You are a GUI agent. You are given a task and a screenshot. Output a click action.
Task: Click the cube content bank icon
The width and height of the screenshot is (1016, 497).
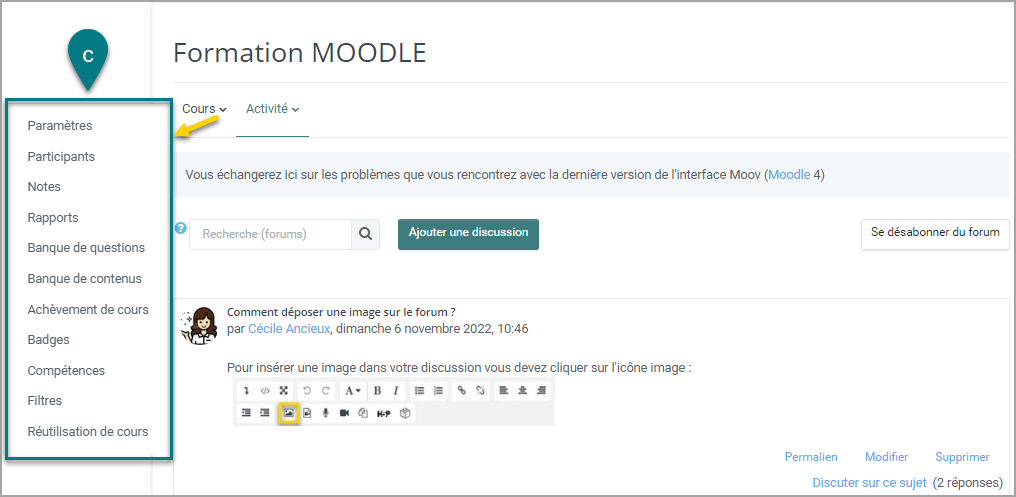(405, 413)
